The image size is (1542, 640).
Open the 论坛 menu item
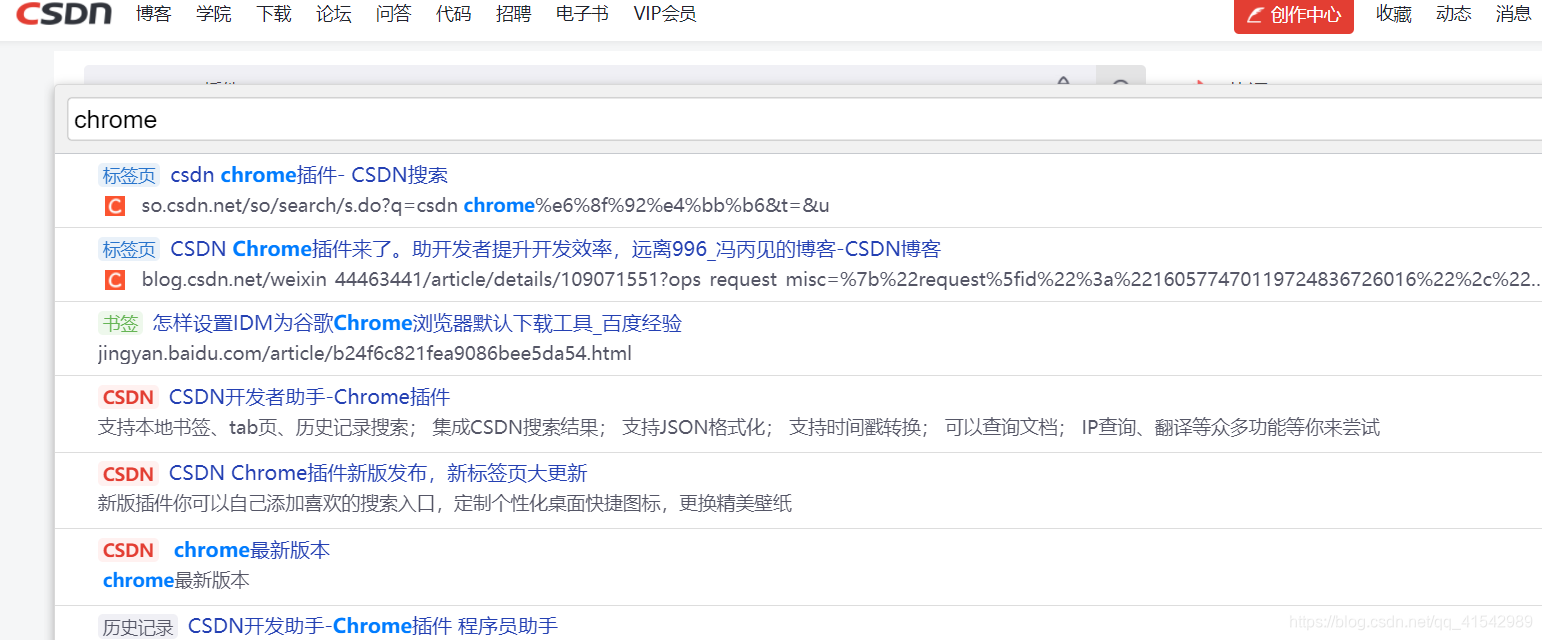coord(334,14)
